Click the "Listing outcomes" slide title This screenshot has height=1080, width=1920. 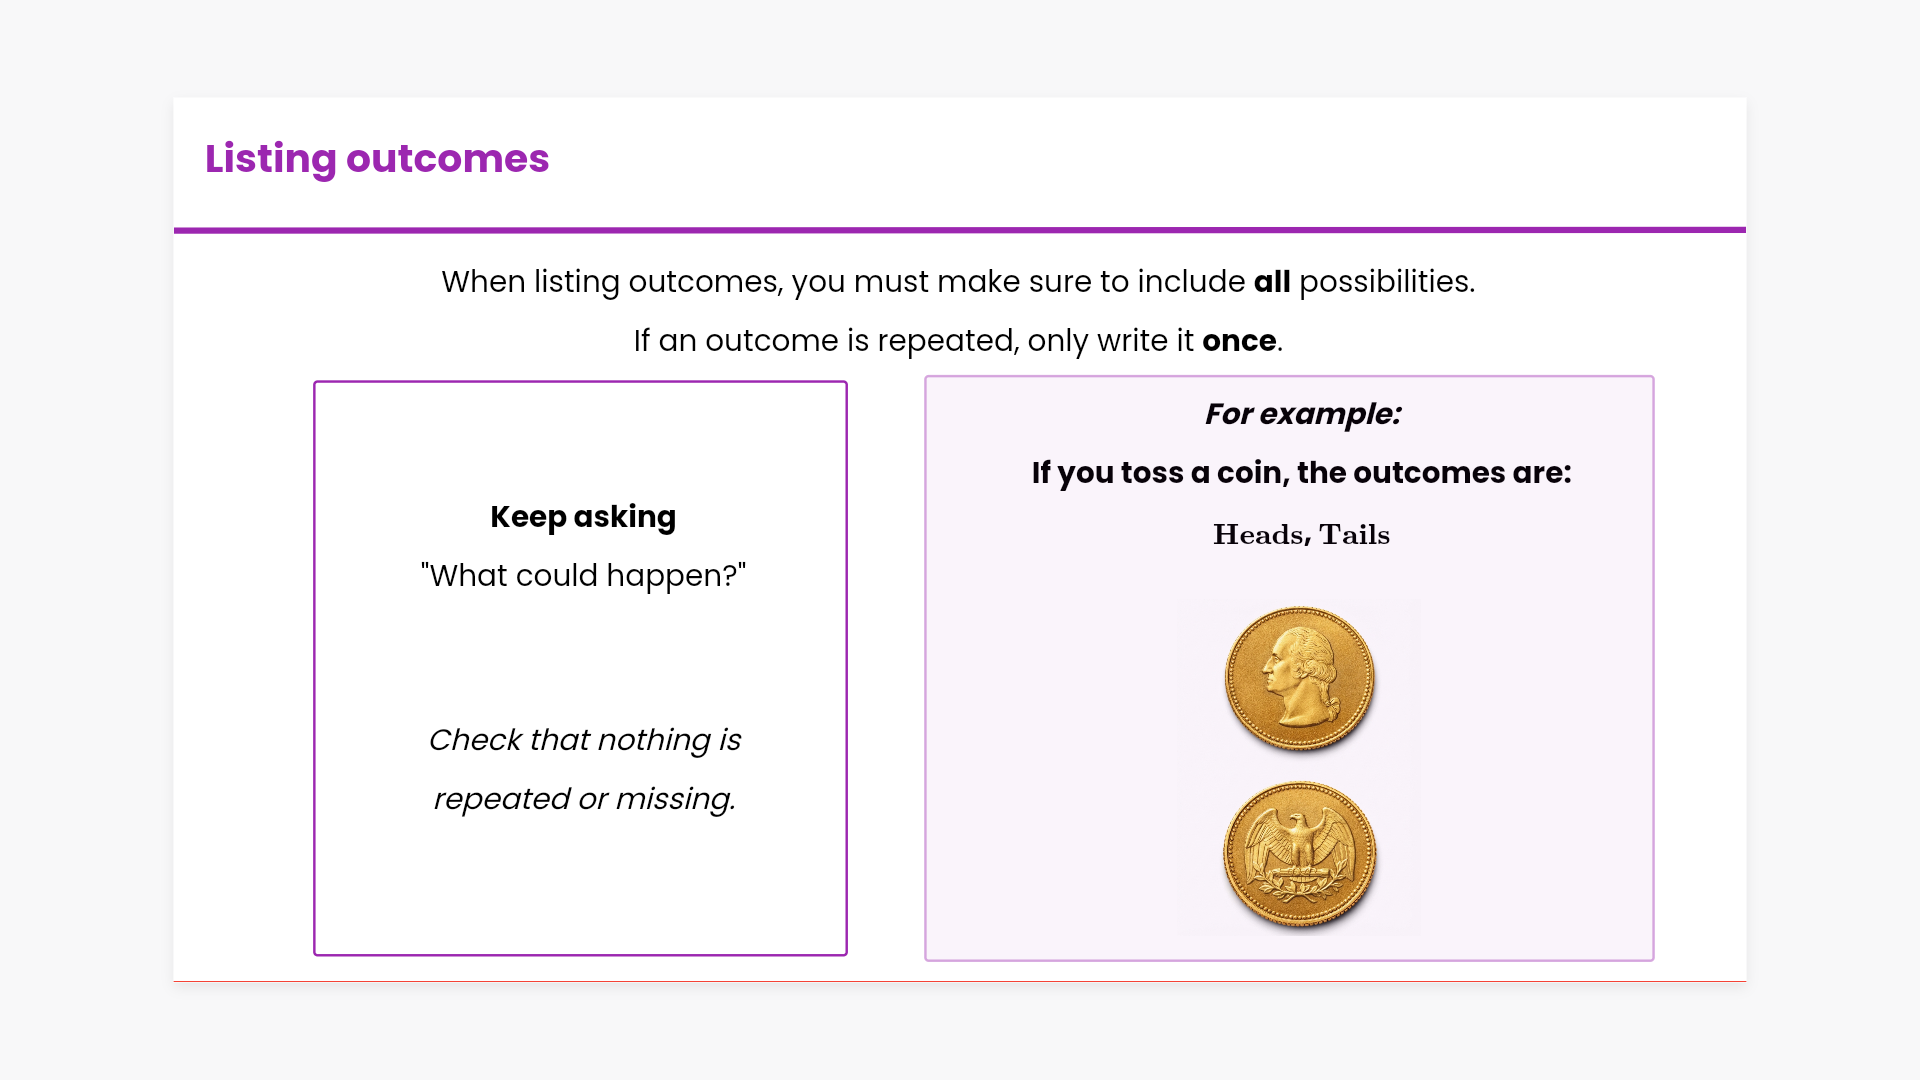point(377,159)
